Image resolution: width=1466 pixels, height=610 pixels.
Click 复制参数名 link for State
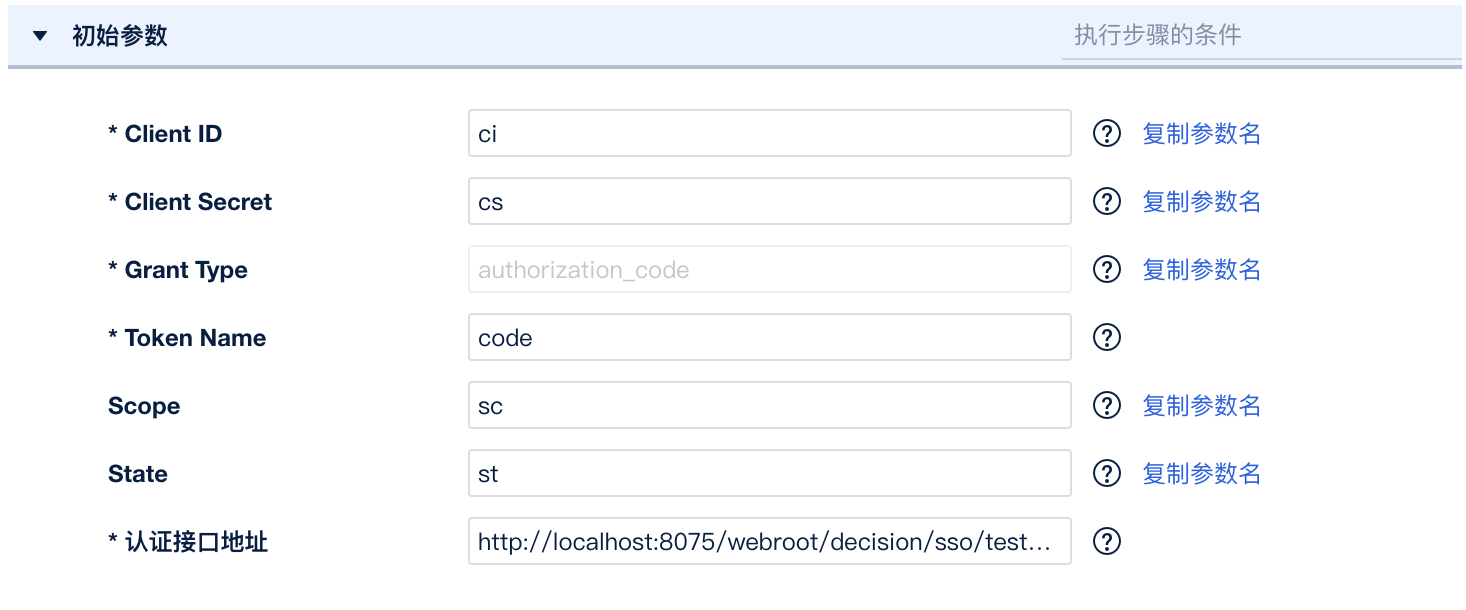point(1201,474)
